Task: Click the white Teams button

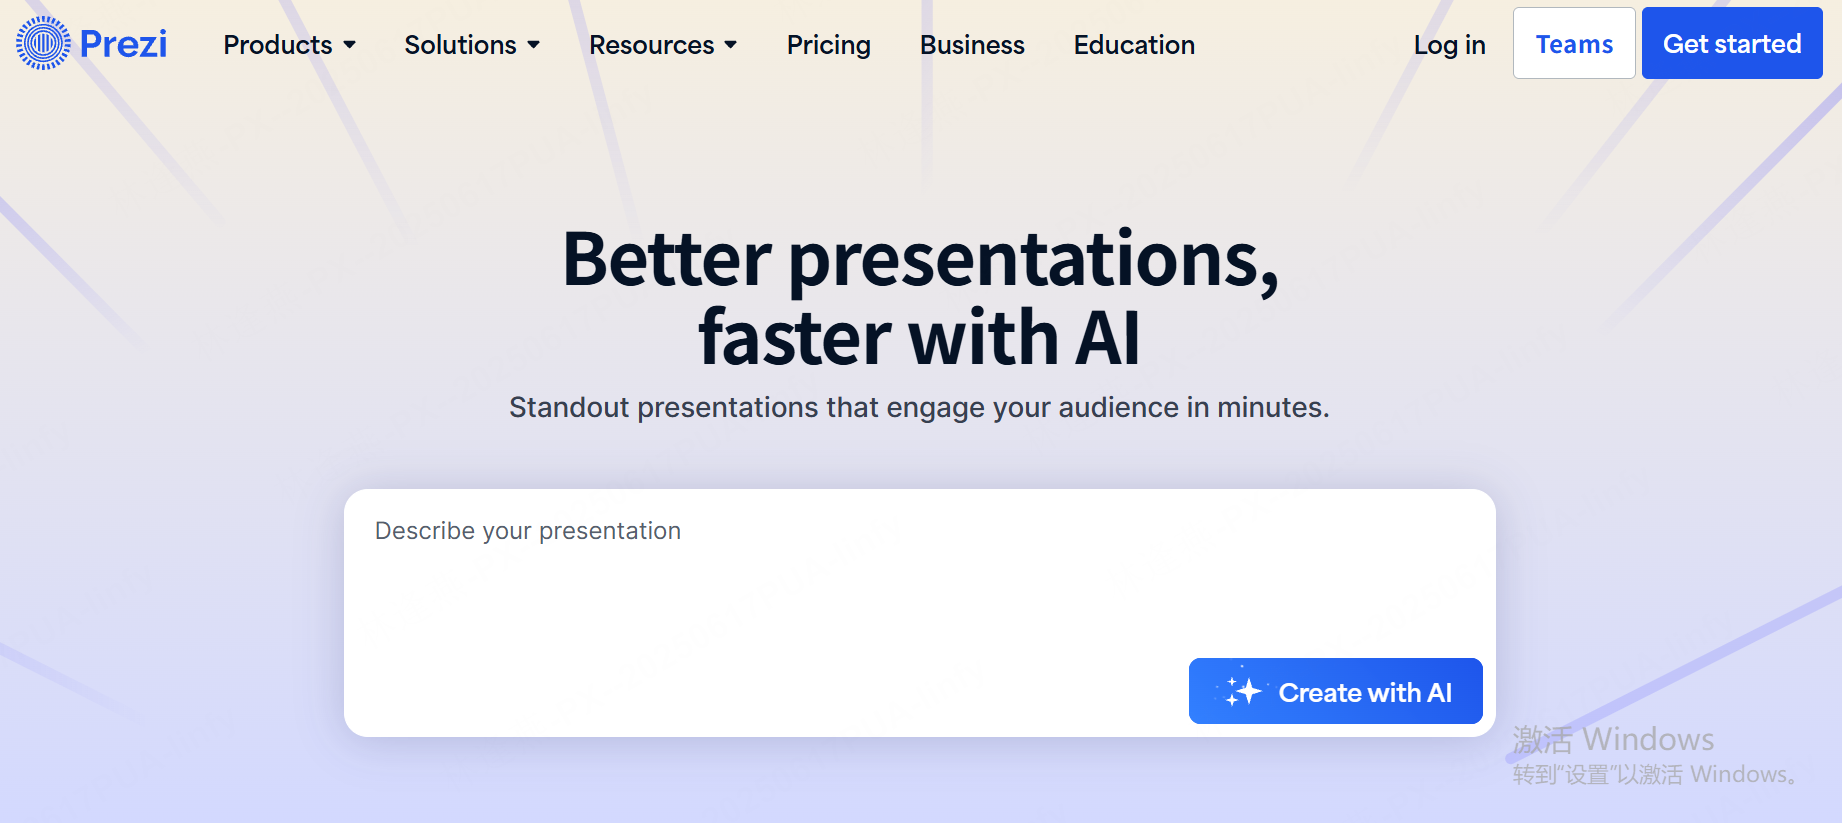Action: coord(1574,43)
